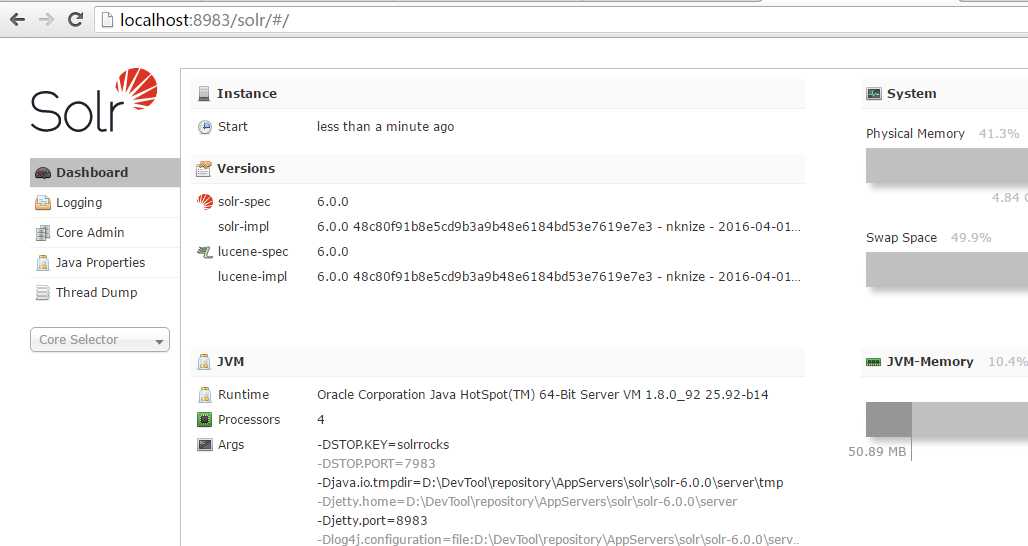Reload the page with refresh icon
1028x546 pixels.
75,20
